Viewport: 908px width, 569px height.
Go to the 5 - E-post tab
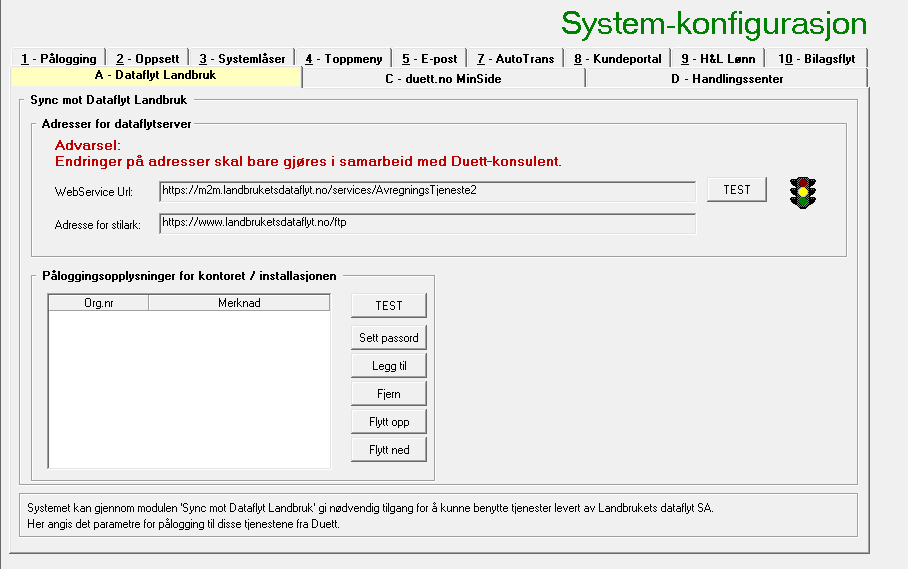pyautogui.click(x=429, y=58)
